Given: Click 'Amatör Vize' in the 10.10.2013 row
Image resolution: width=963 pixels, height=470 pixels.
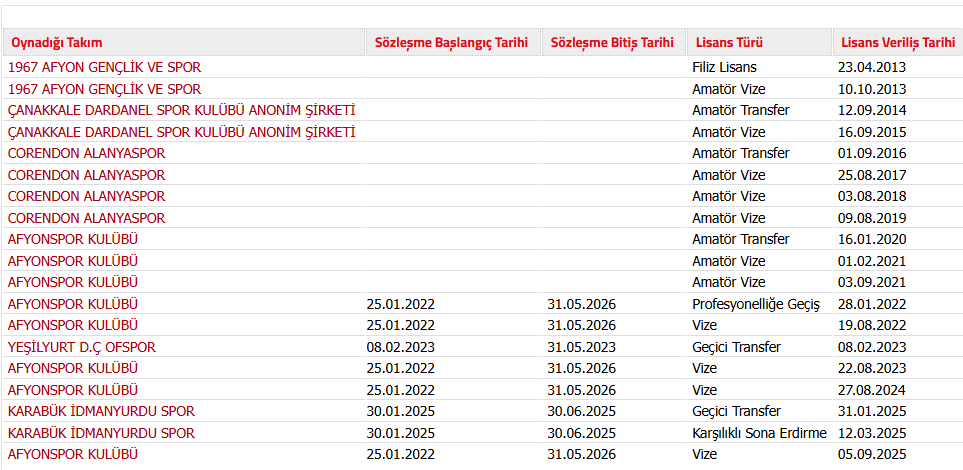Looking at the screenshot, I should [x=729, y=89].
